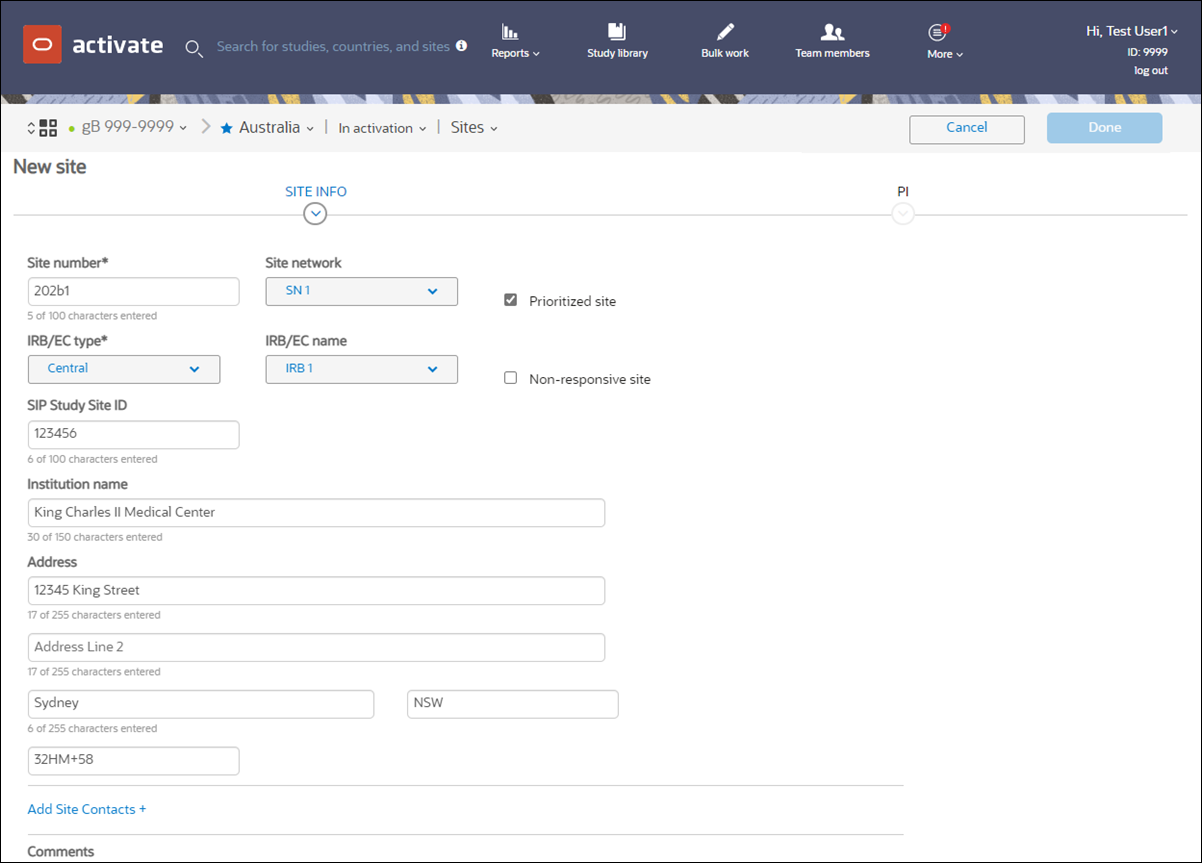Click the activate logo icon
Image resolution: width=1202 pixels, height=863 pixels.
43,44
